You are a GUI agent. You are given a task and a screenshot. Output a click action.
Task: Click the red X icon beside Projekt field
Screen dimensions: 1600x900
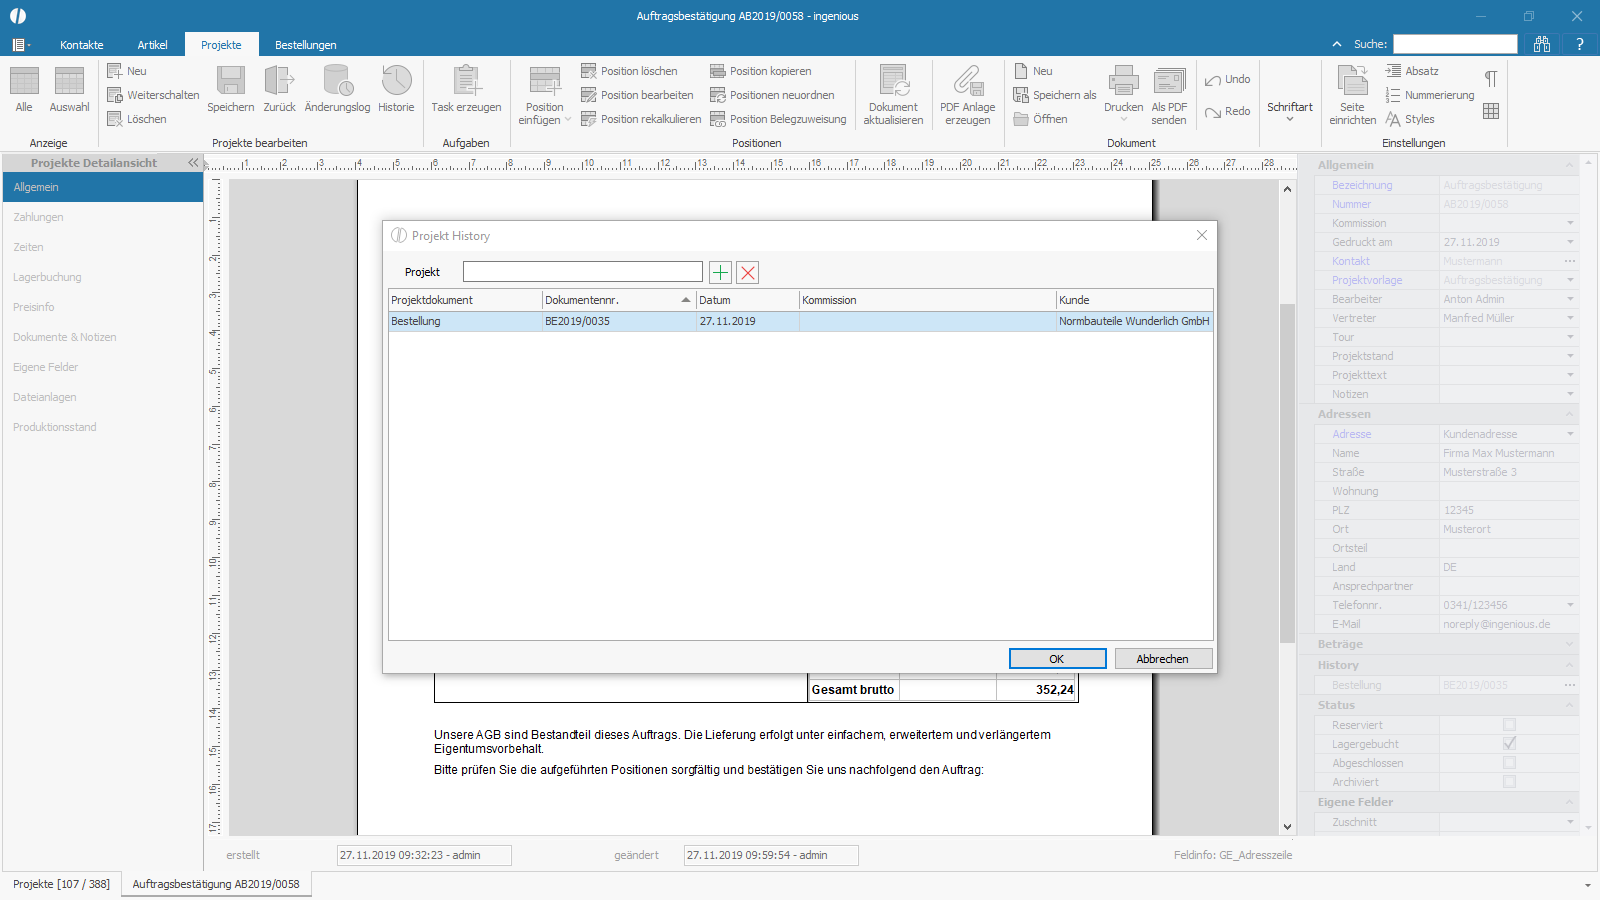pos(748,272)
